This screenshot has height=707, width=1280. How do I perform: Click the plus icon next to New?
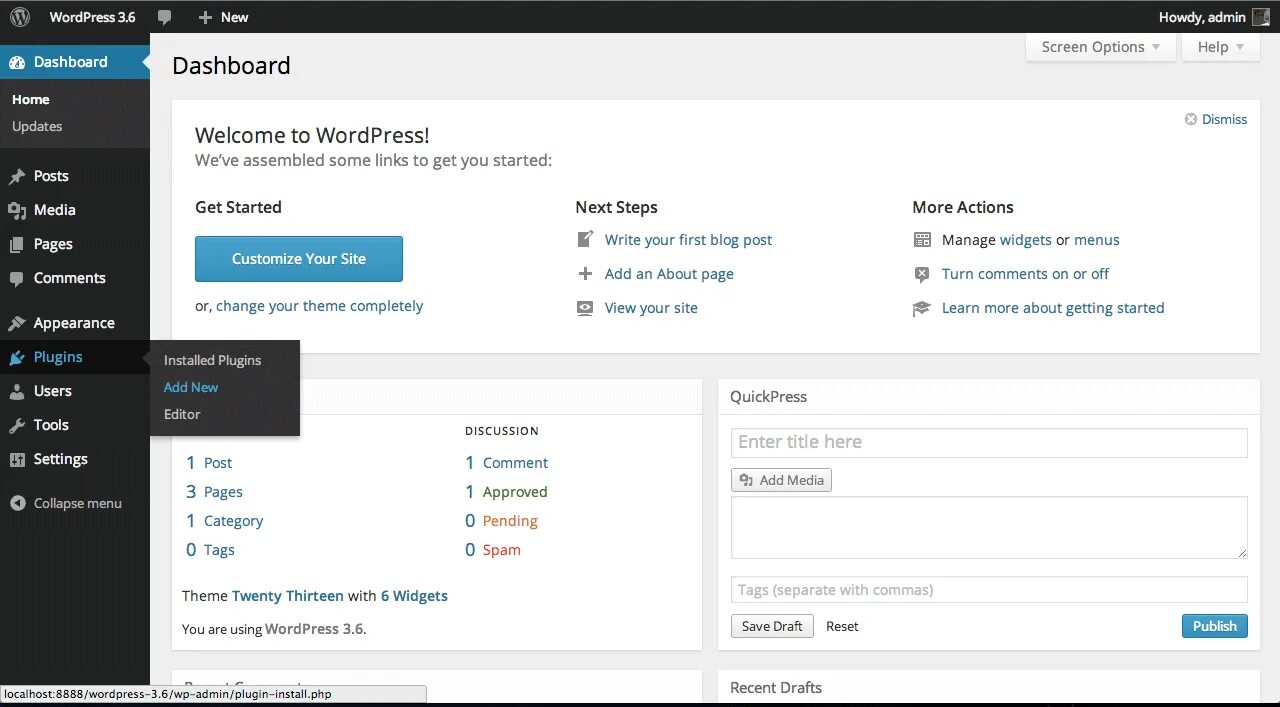[x=205, y=17]
